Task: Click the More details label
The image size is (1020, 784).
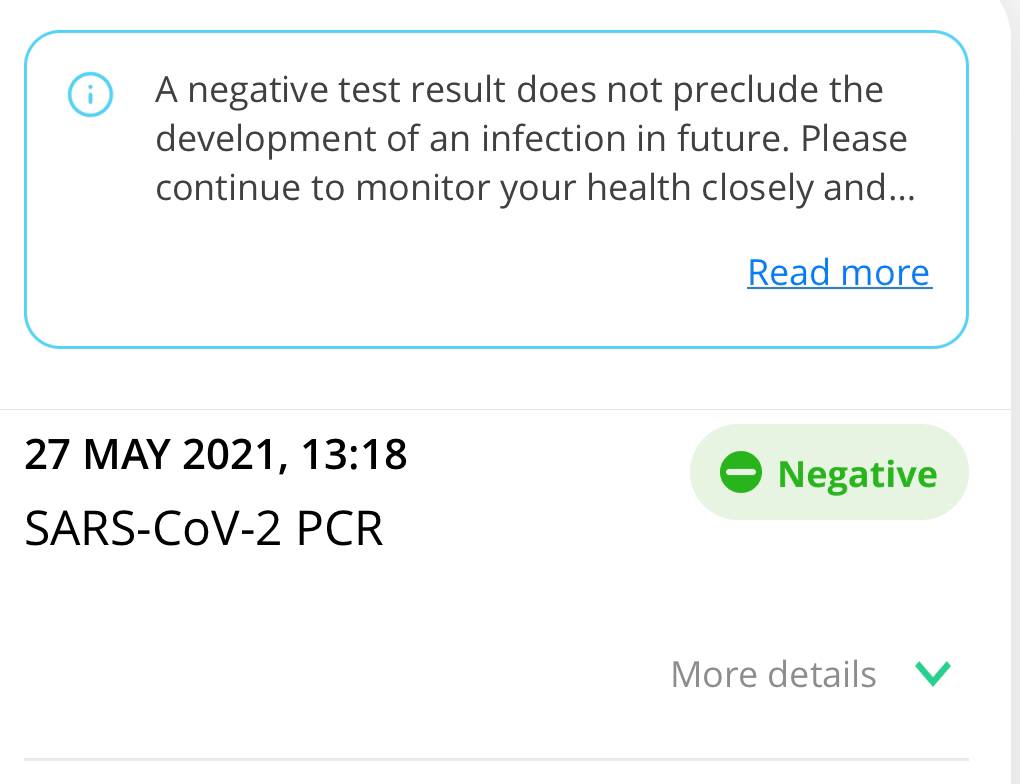Action: click(x=773, y=674)
